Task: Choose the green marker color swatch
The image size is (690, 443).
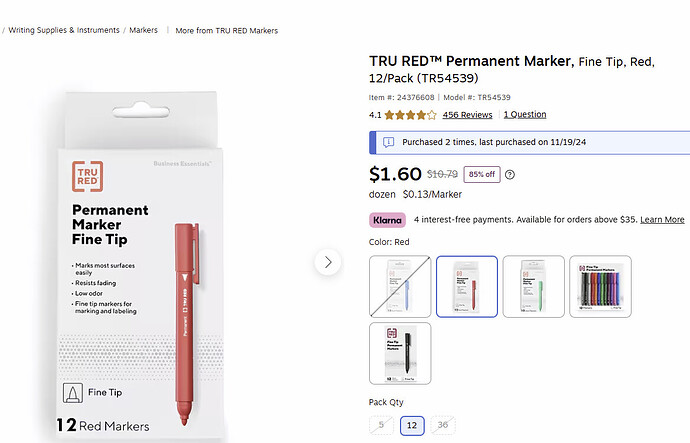Action: (x=533, y=286)
